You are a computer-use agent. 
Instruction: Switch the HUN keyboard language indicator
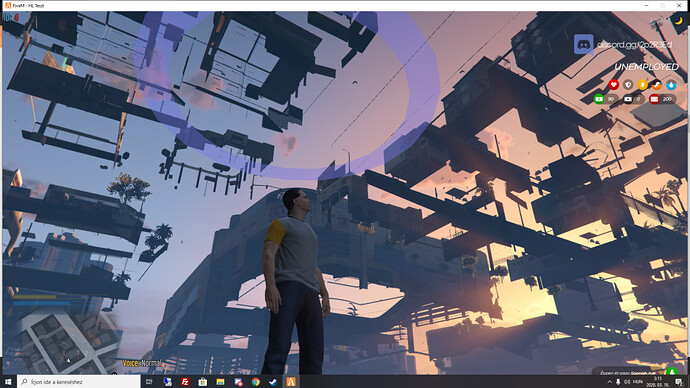point(637,382)
